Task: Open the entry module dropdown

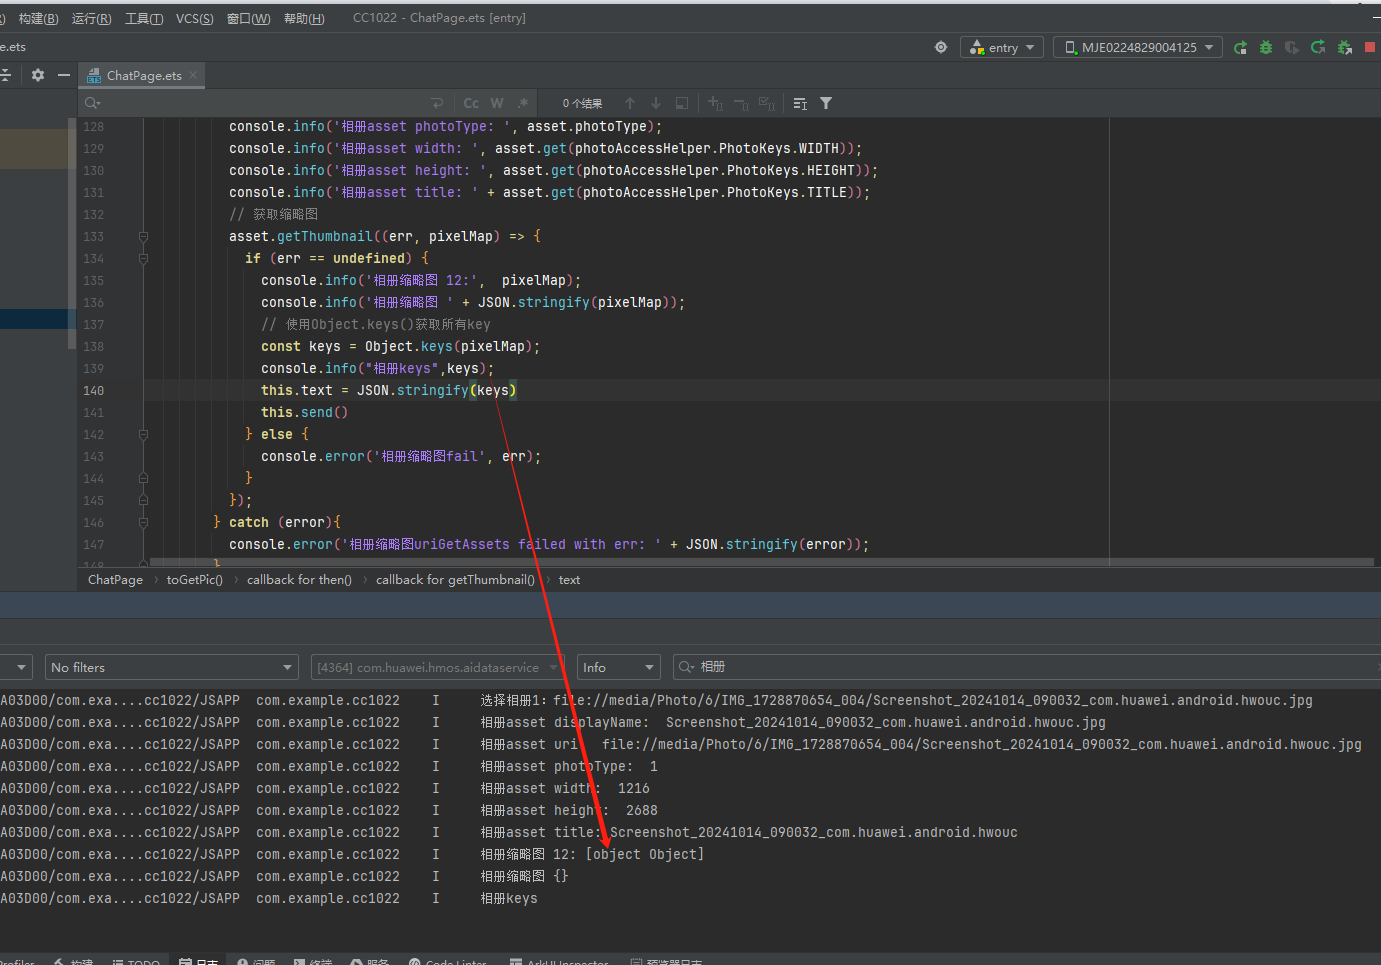Action: point(1002,47)
